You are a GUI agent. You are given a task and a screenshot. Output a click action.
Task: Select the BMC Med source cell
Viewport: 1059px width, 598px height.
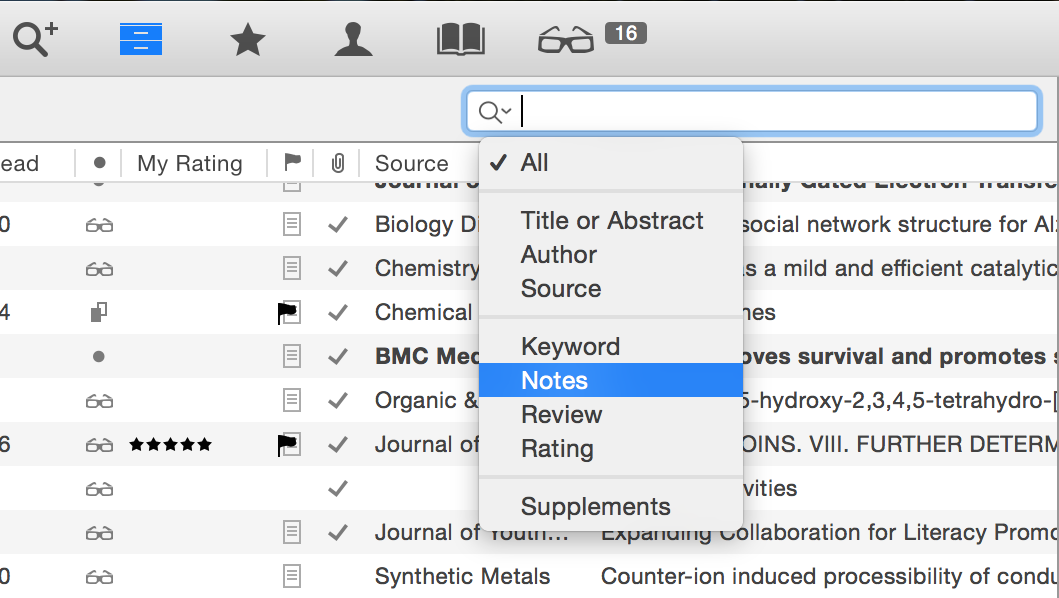point(427,357)
